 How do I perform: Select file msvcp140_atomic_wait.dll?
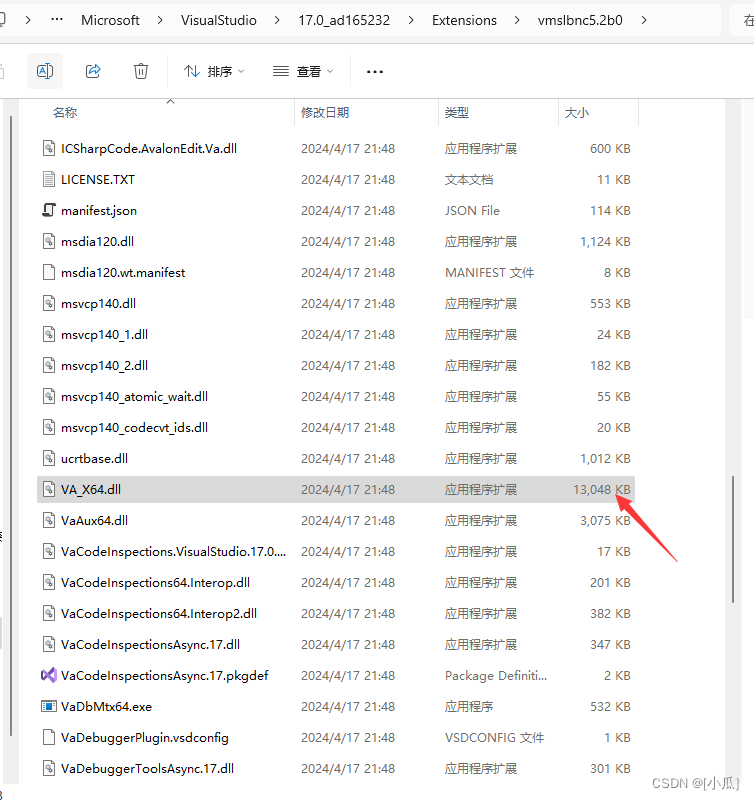point(336,396)
